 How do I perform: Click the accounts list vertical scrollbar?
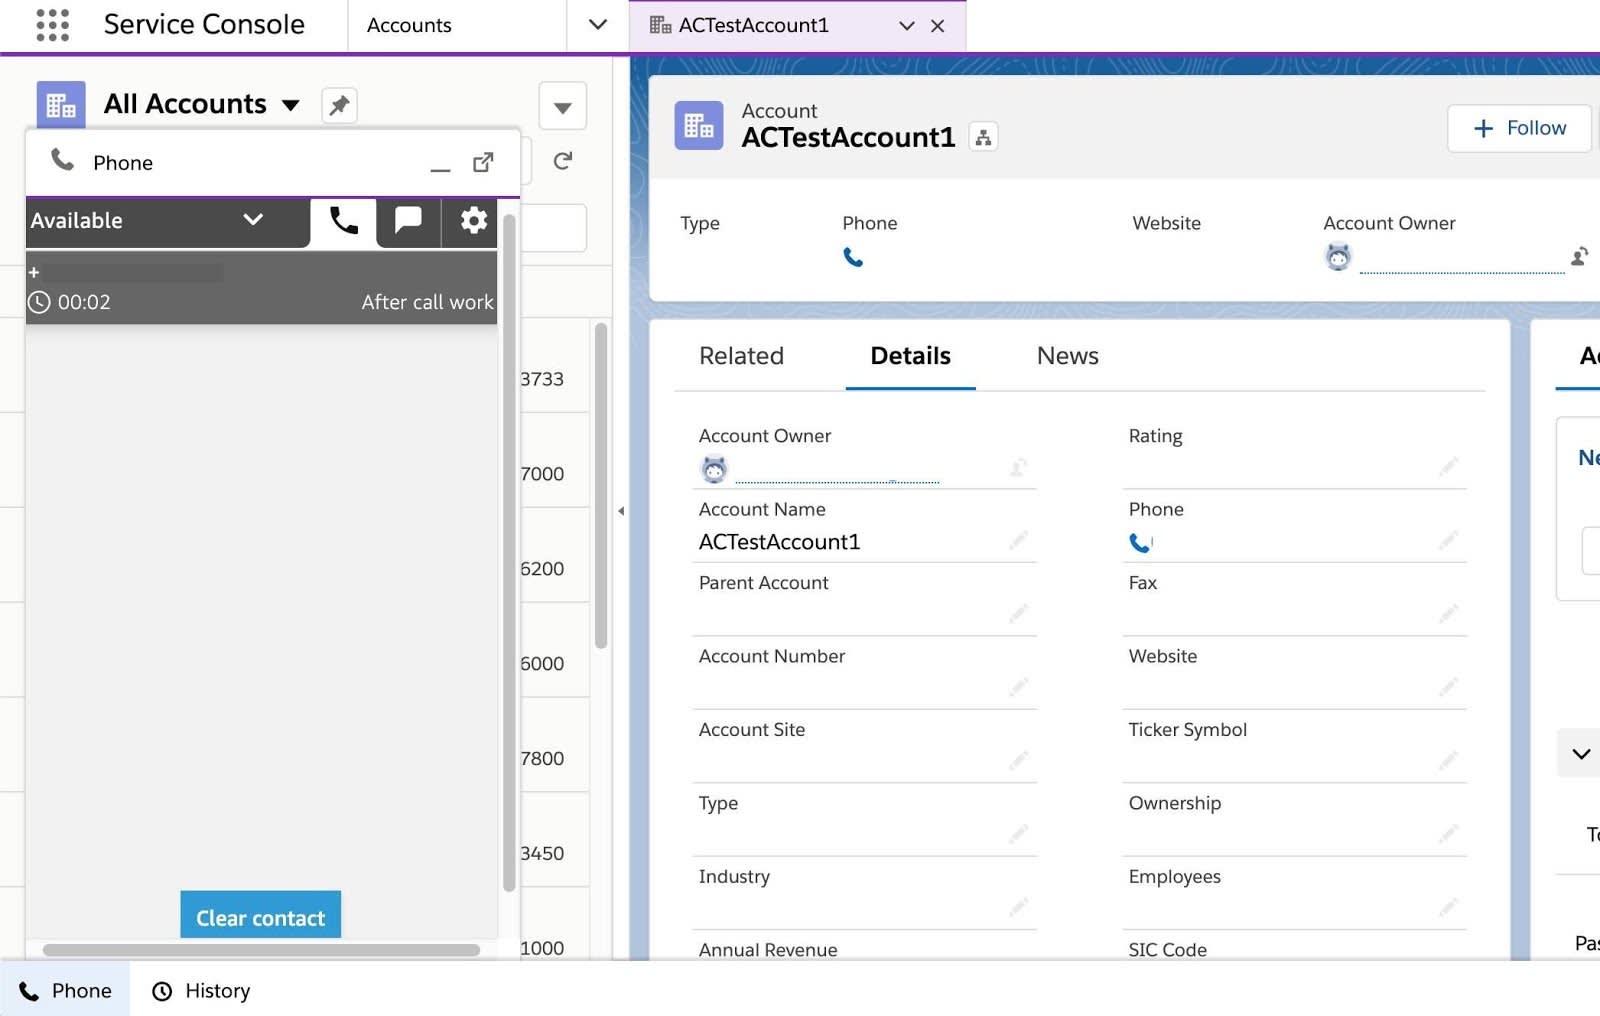coord(601,486)
